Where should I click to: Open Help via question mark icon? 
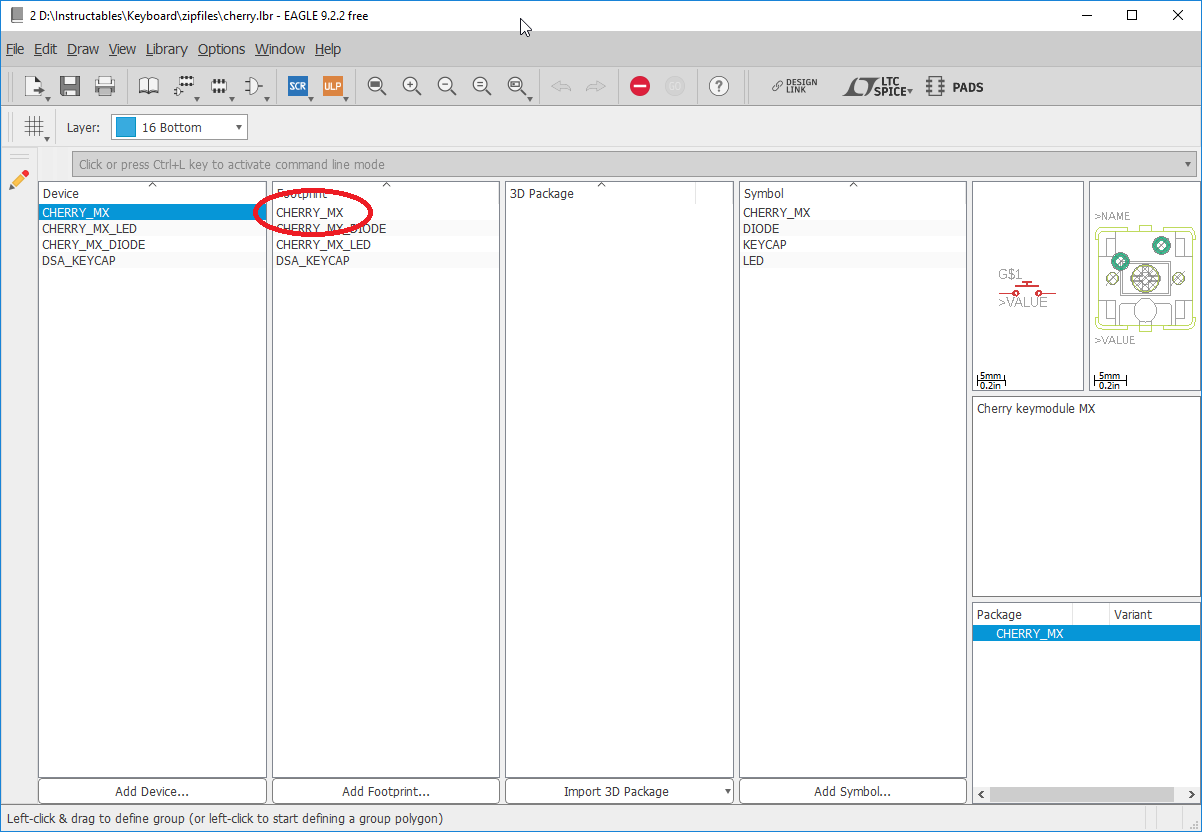point(719,86)
